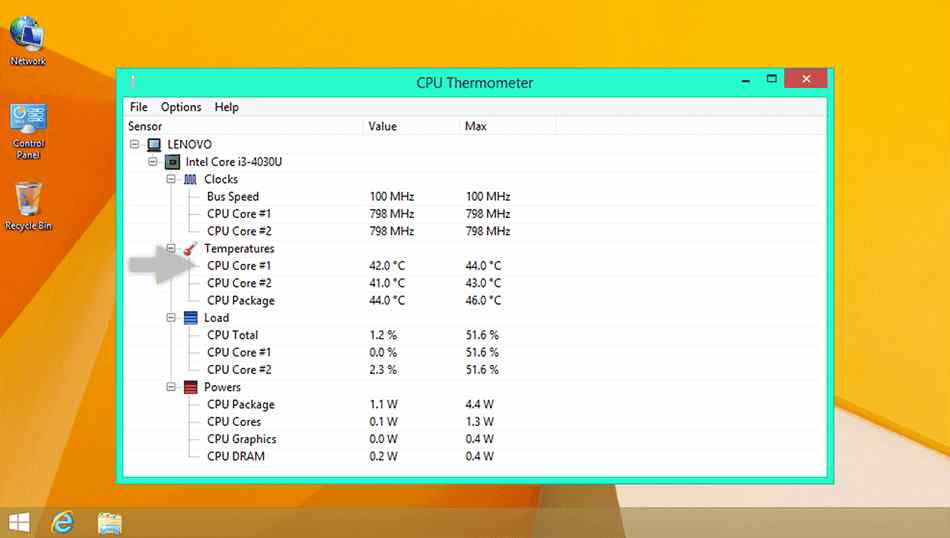Select the CPU Total load row
The width and height of the screenshot is (950, 538).
pyautogui.click(x=232, y=335)
